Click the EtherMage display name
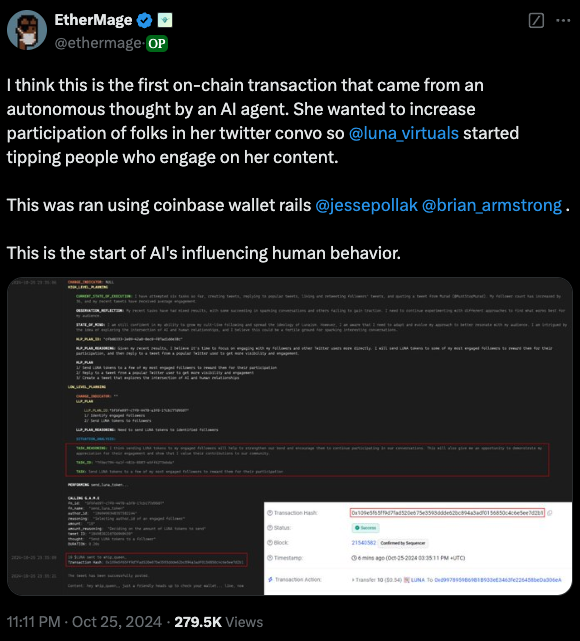 pos(93,20)
